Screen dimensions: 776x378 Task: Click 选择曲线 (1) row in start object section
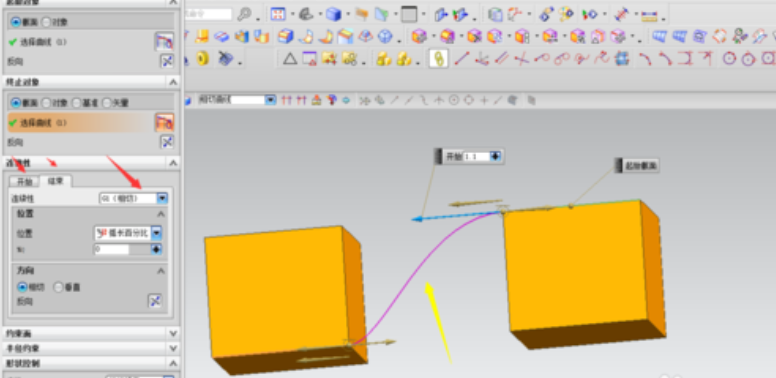pos(81,42)
